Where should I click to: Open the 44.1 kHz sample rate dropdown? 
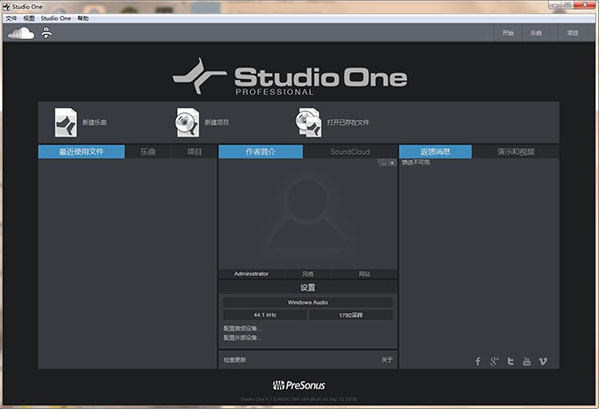(265, 315)
